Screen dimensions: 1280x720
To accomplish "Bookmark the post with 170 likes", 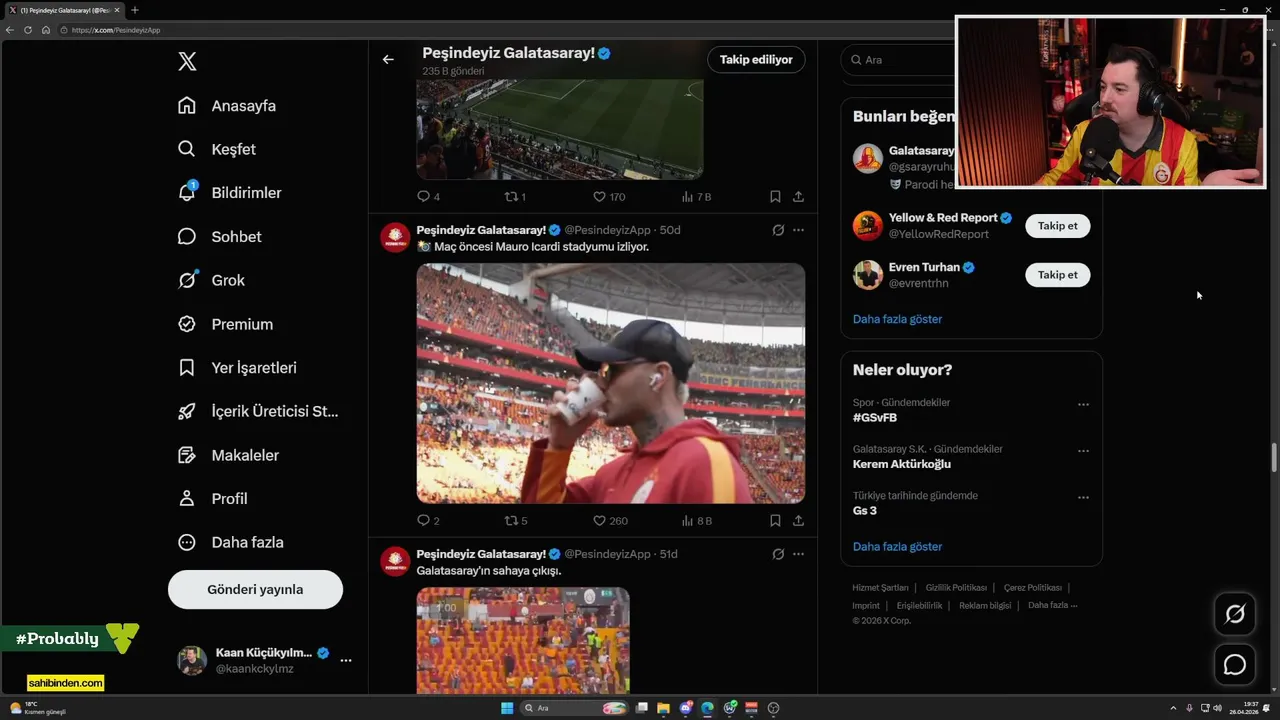I will click(x=775, y=197).
